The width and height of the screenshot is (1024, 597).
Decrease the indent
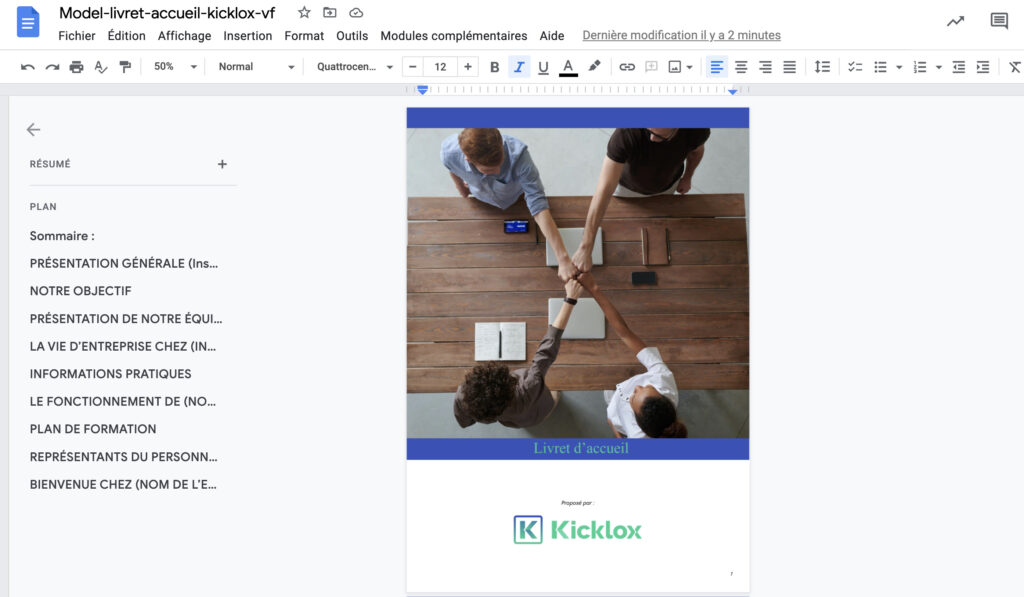pyautogui.click(x=959, y=67)
